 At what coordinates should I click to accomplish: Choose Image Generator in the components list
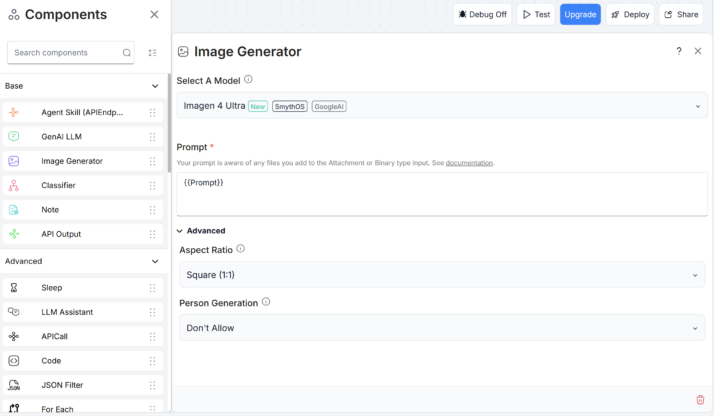[71, 161]
